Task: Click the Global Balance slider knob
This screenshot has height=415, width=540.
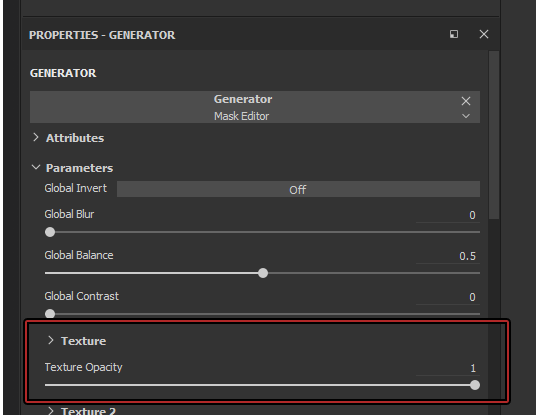Action: 263,273
